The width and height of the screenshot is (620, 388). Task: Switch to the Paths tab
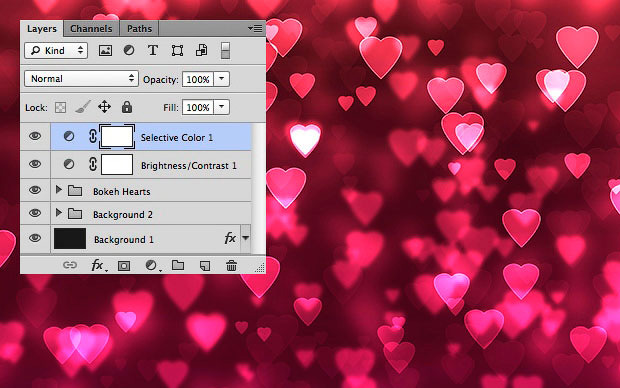pyautogui.click(x=139, y=28)
